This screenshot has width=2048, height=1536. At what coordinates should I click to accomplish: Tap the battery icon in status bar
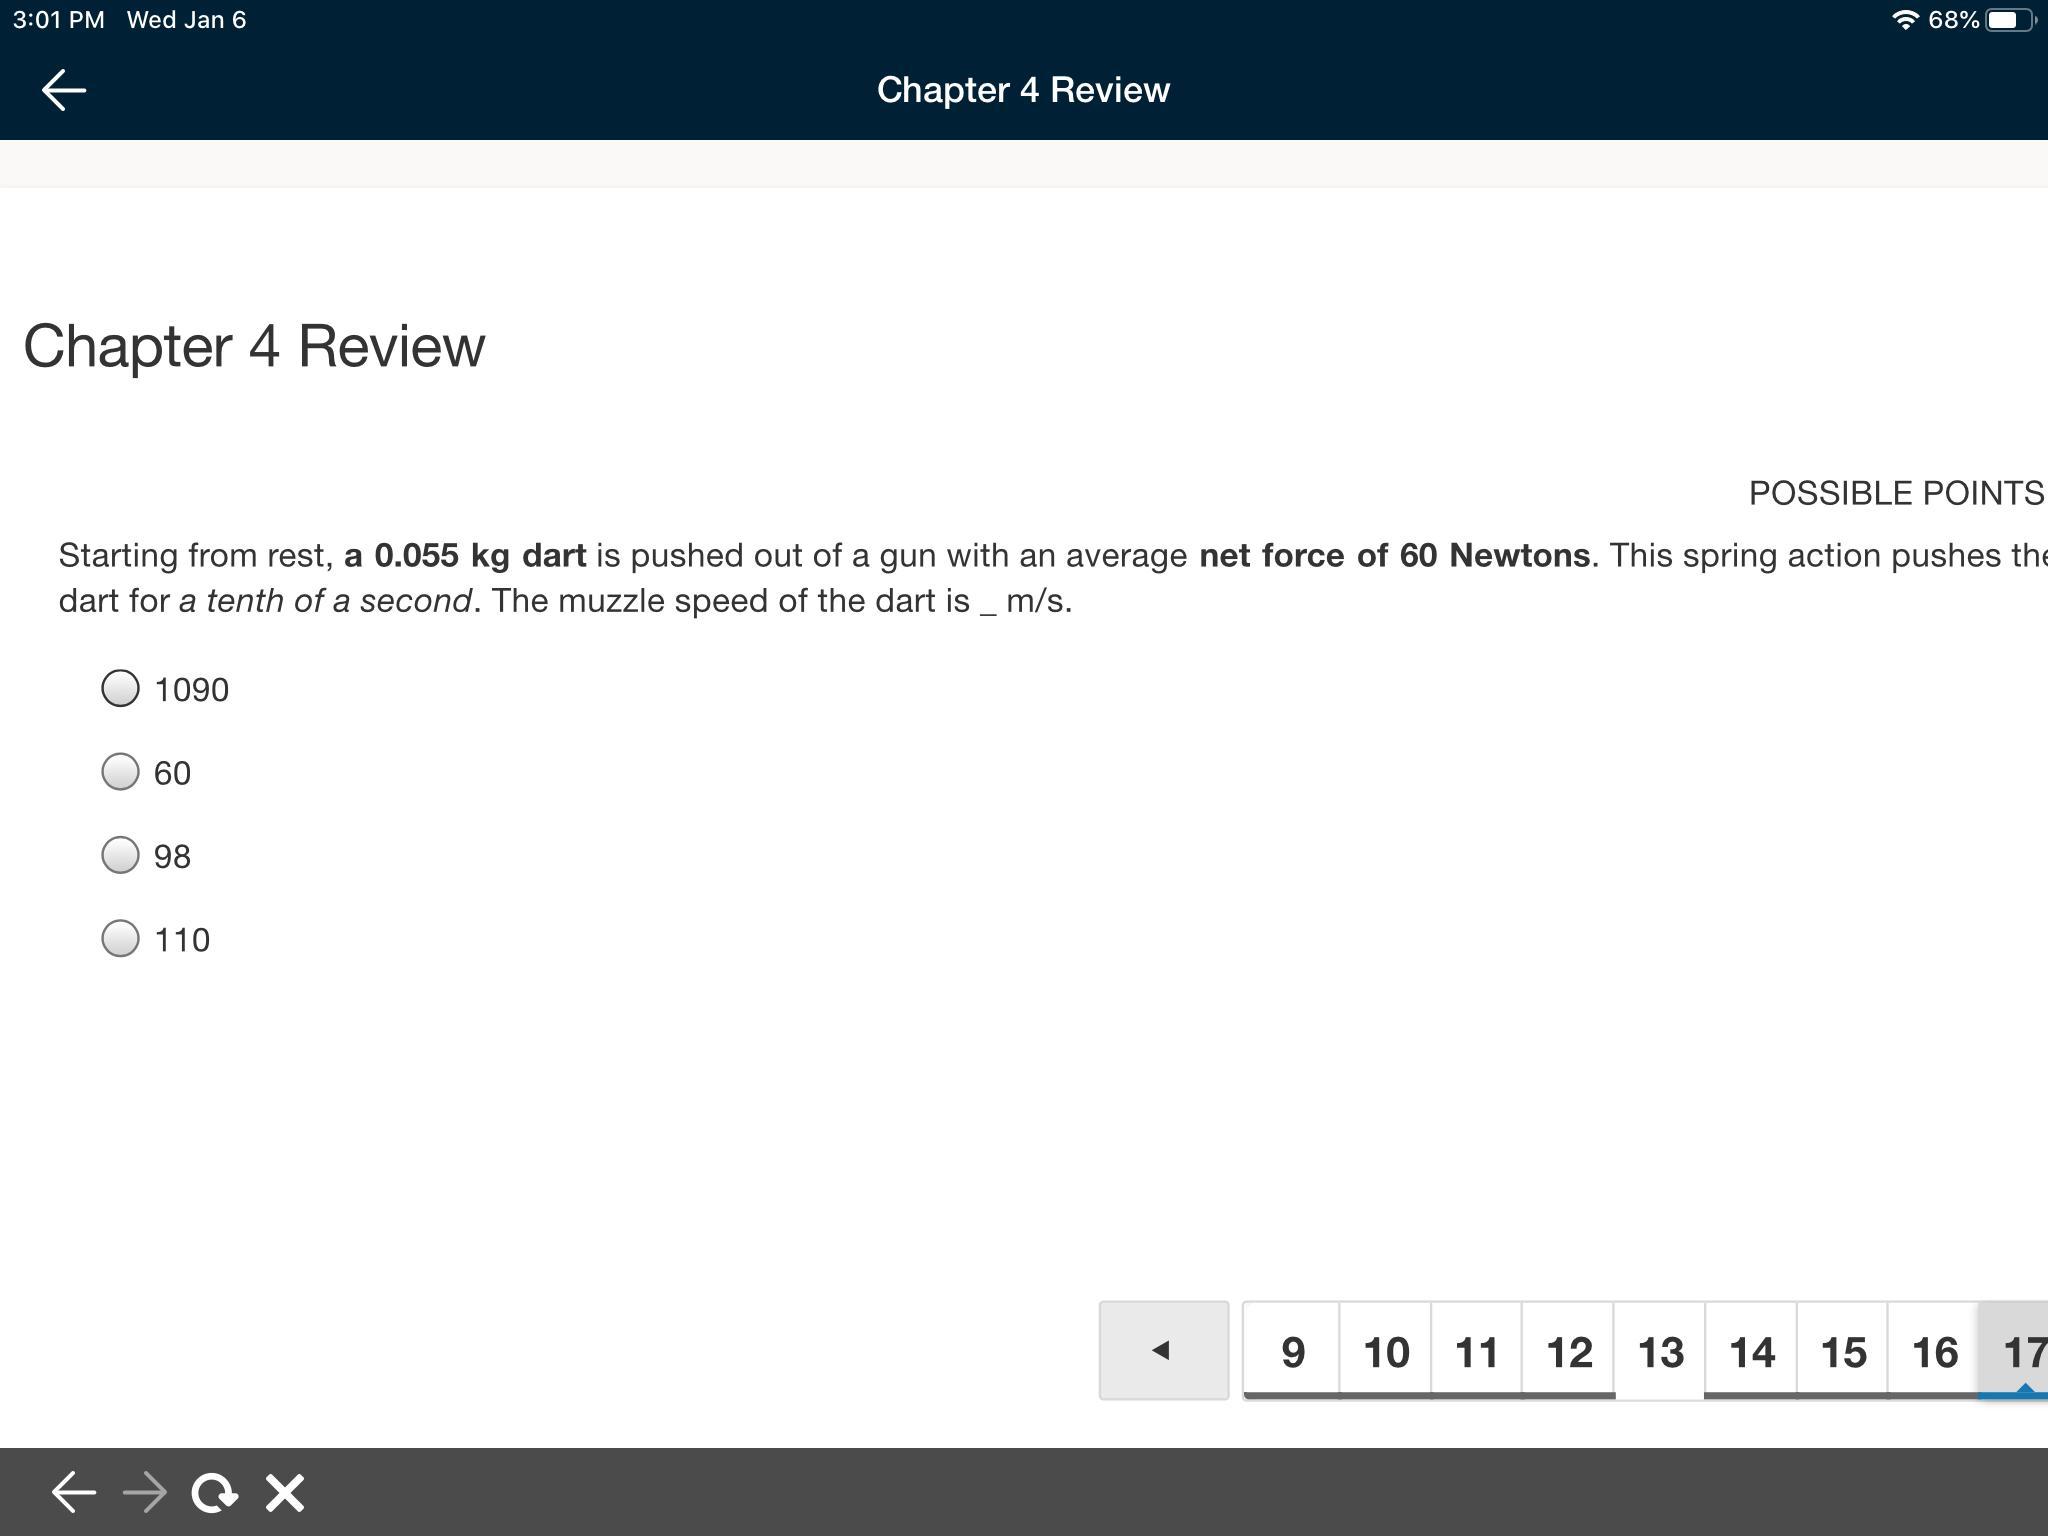pyautogui.click(x=2008, y=20)
